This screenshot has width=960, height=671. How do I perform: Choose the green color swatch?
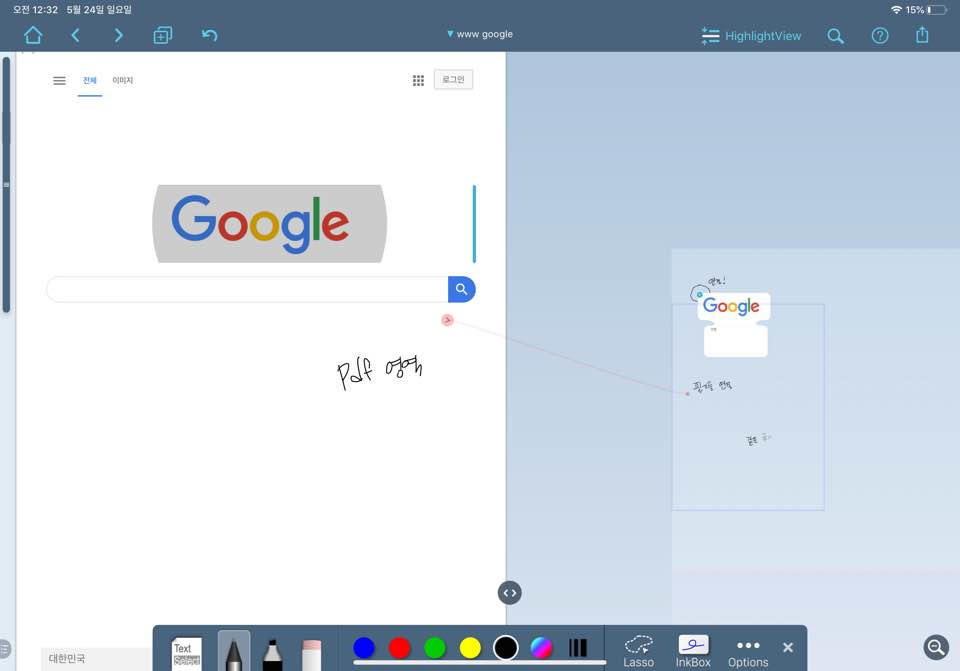click(x=435, y=647)
